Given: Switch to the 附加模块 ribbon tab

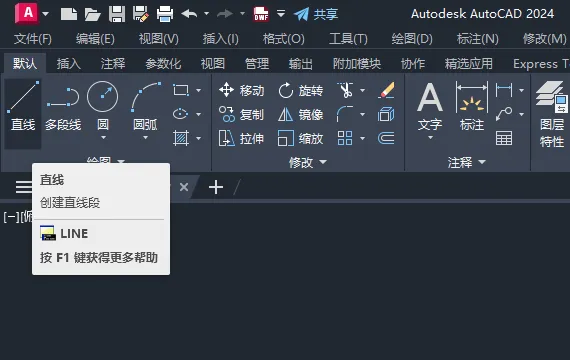Looking at the screenshot, I should [357, 64].
